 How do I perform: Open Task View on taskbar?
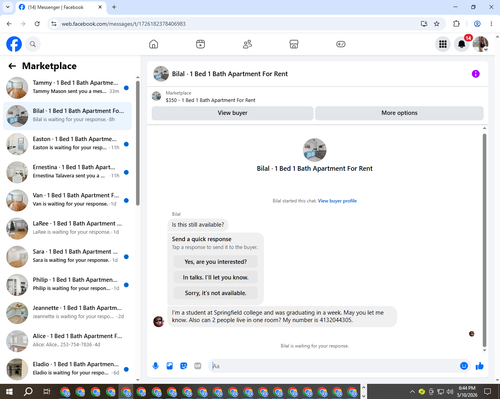tap(47, 391)
